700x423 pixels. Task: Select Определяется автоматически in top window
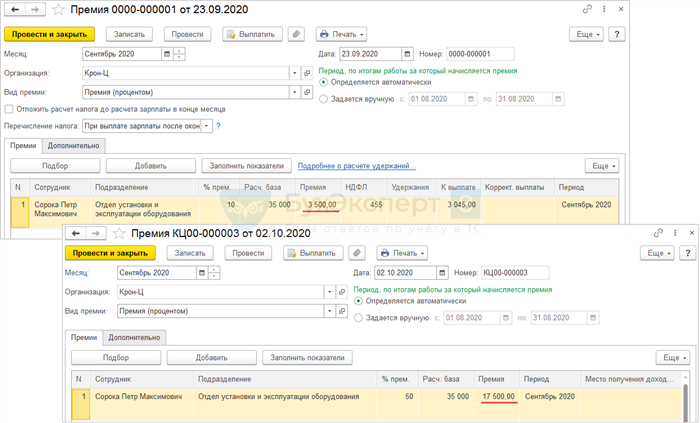324,83
